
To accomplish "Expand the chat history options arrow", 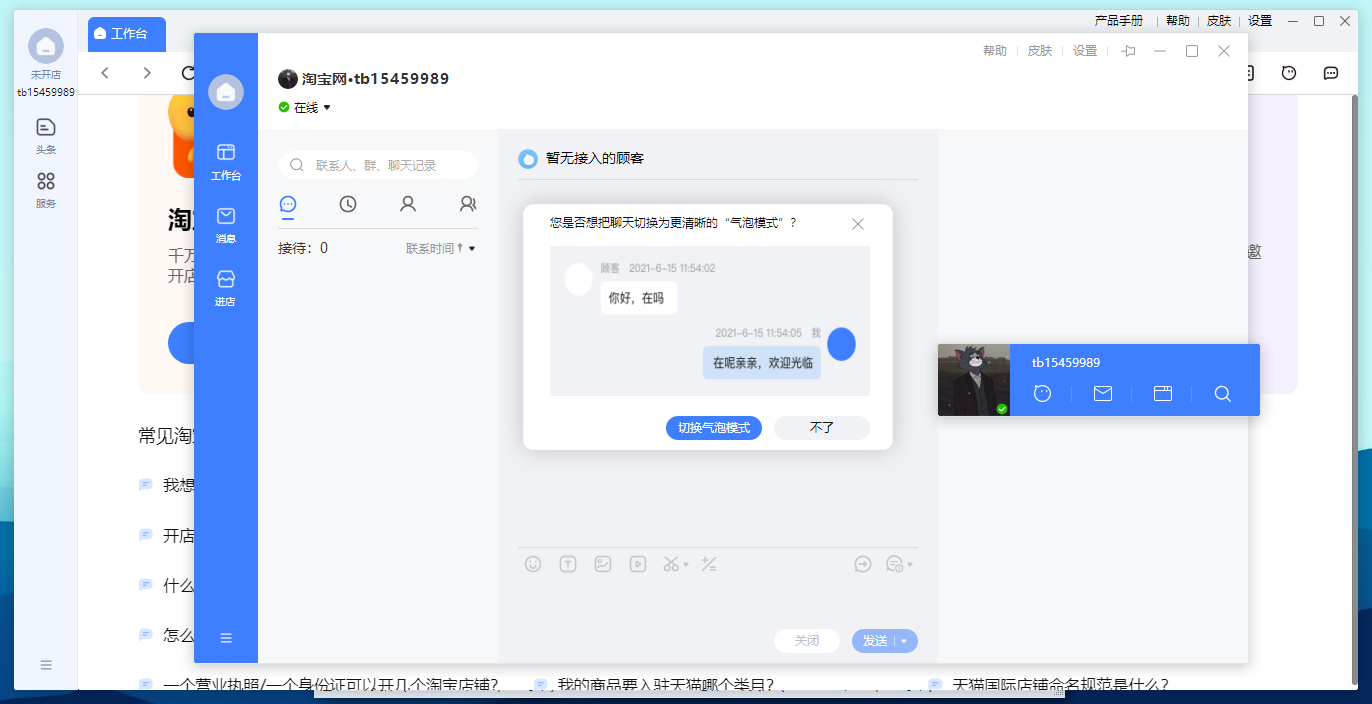I will pos(910,564).
